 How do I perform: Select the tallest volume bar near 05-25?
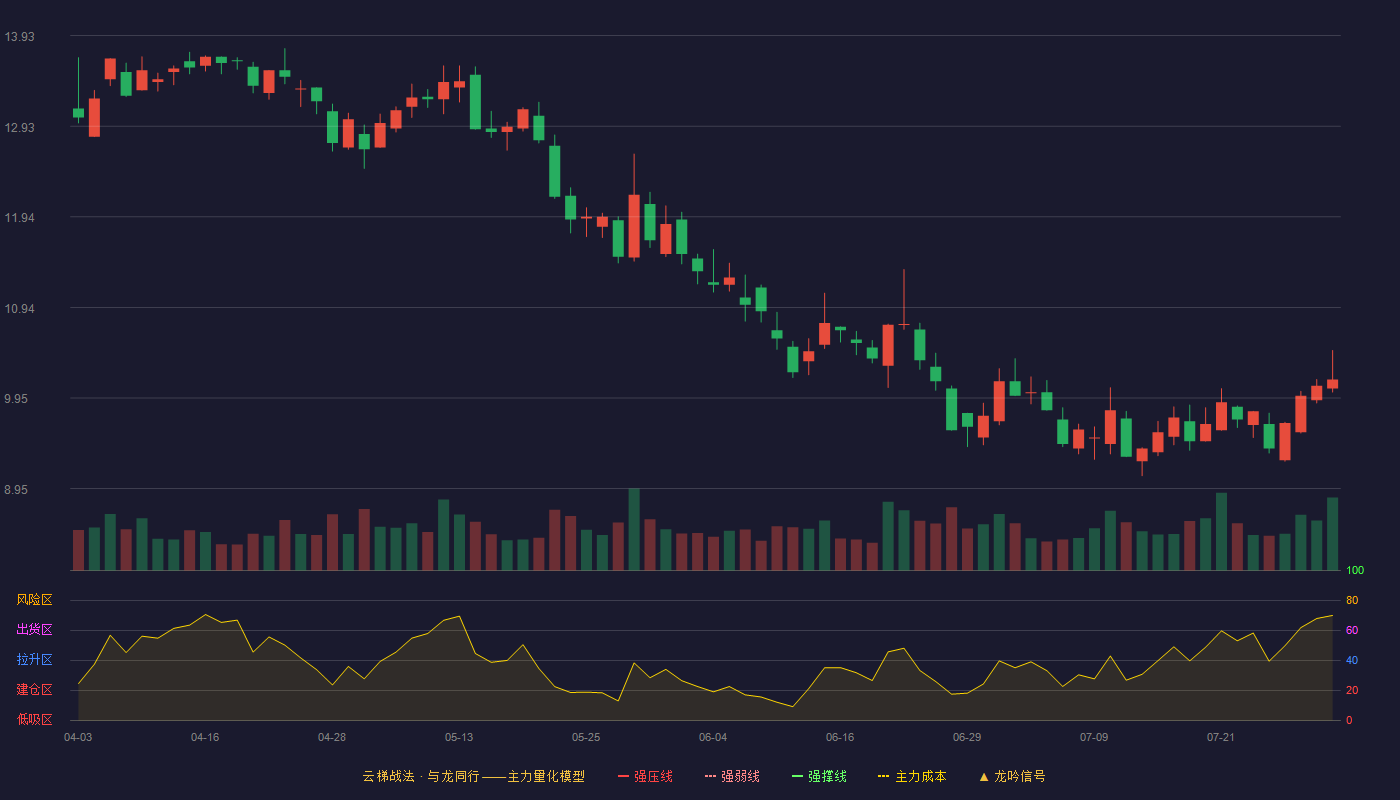634,529
